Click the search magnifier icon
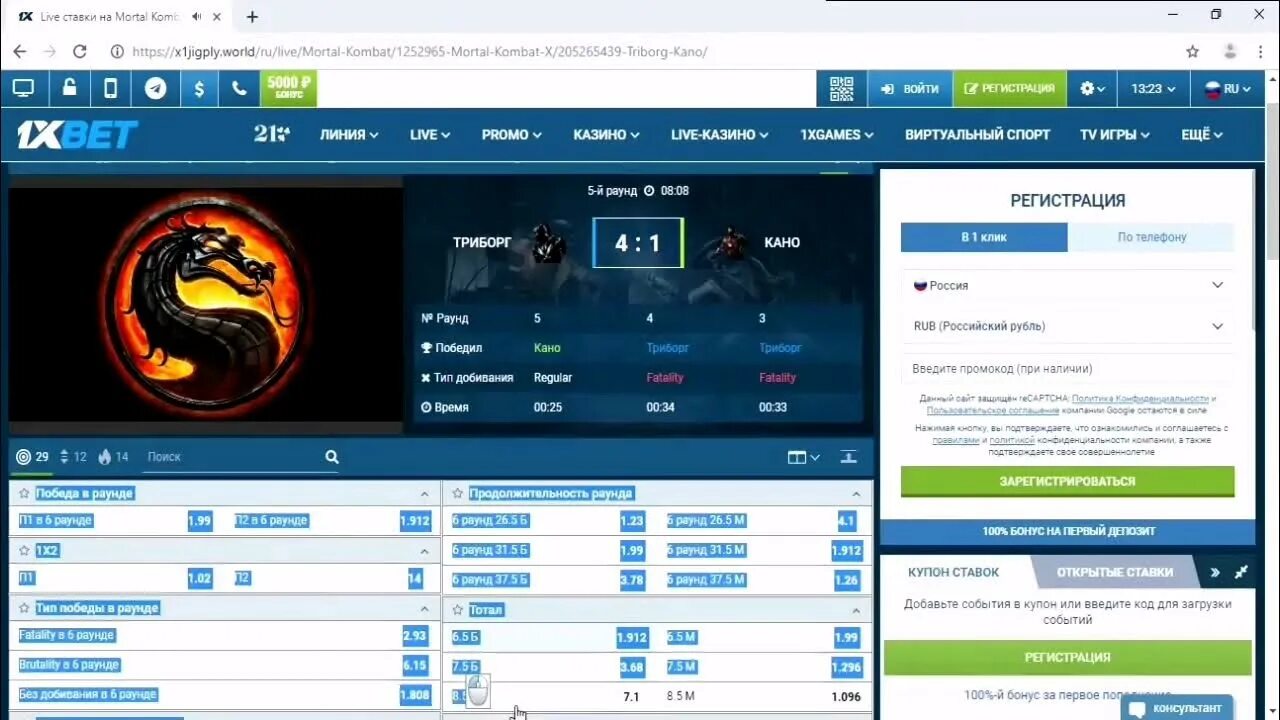1280x720 pixels. 332,457
